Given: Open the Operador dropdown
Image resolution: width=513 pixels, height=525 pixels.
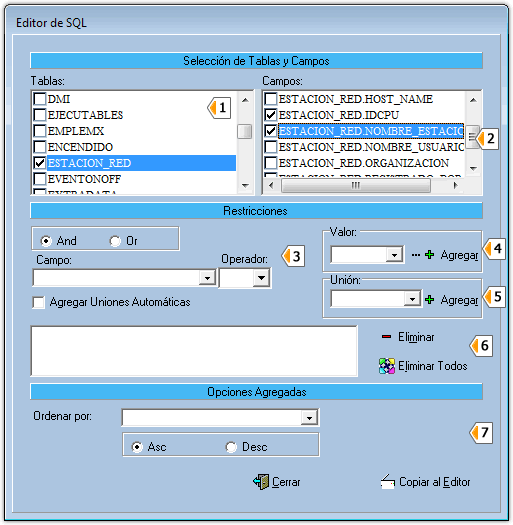Looking at the screenshot, I should tap(261, 278).
